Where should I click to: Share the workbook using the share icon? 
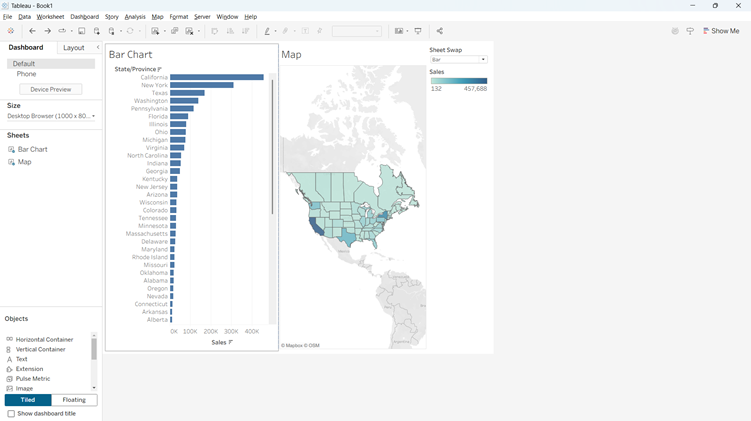click(440, 31)
